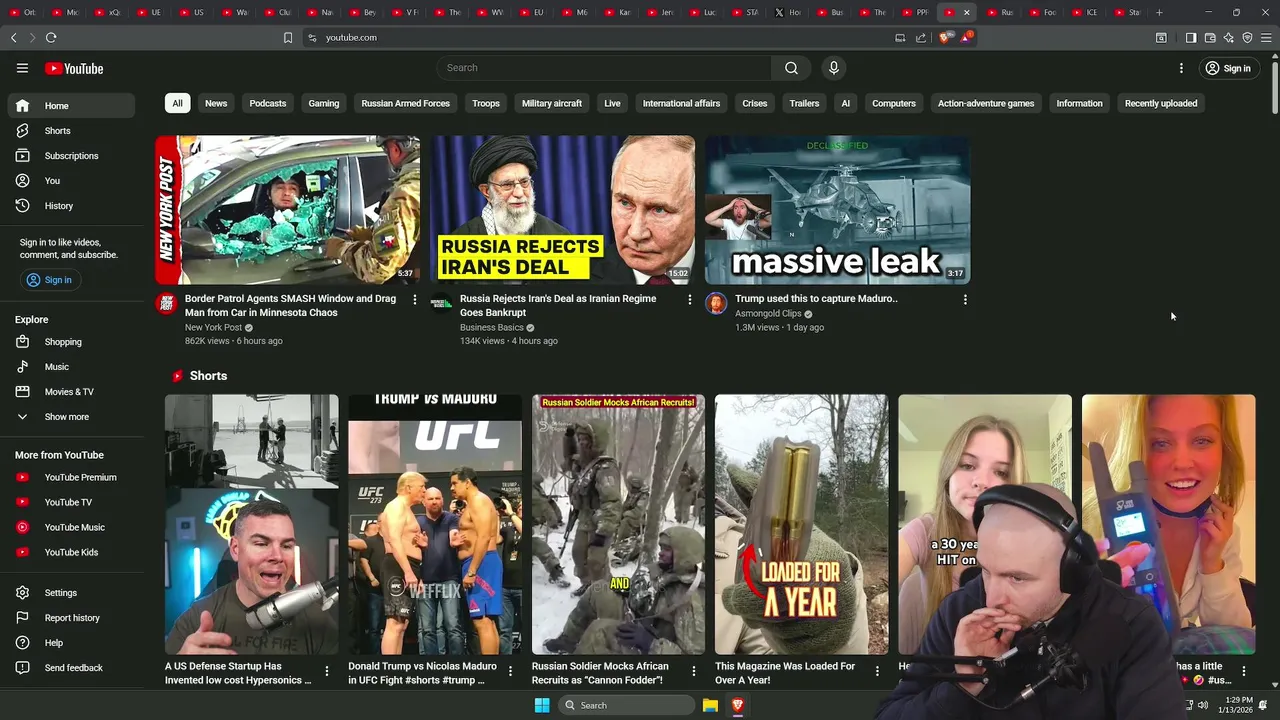1280x720 pixels.
Task: Start voice search with the microphone
Action: 834,68
